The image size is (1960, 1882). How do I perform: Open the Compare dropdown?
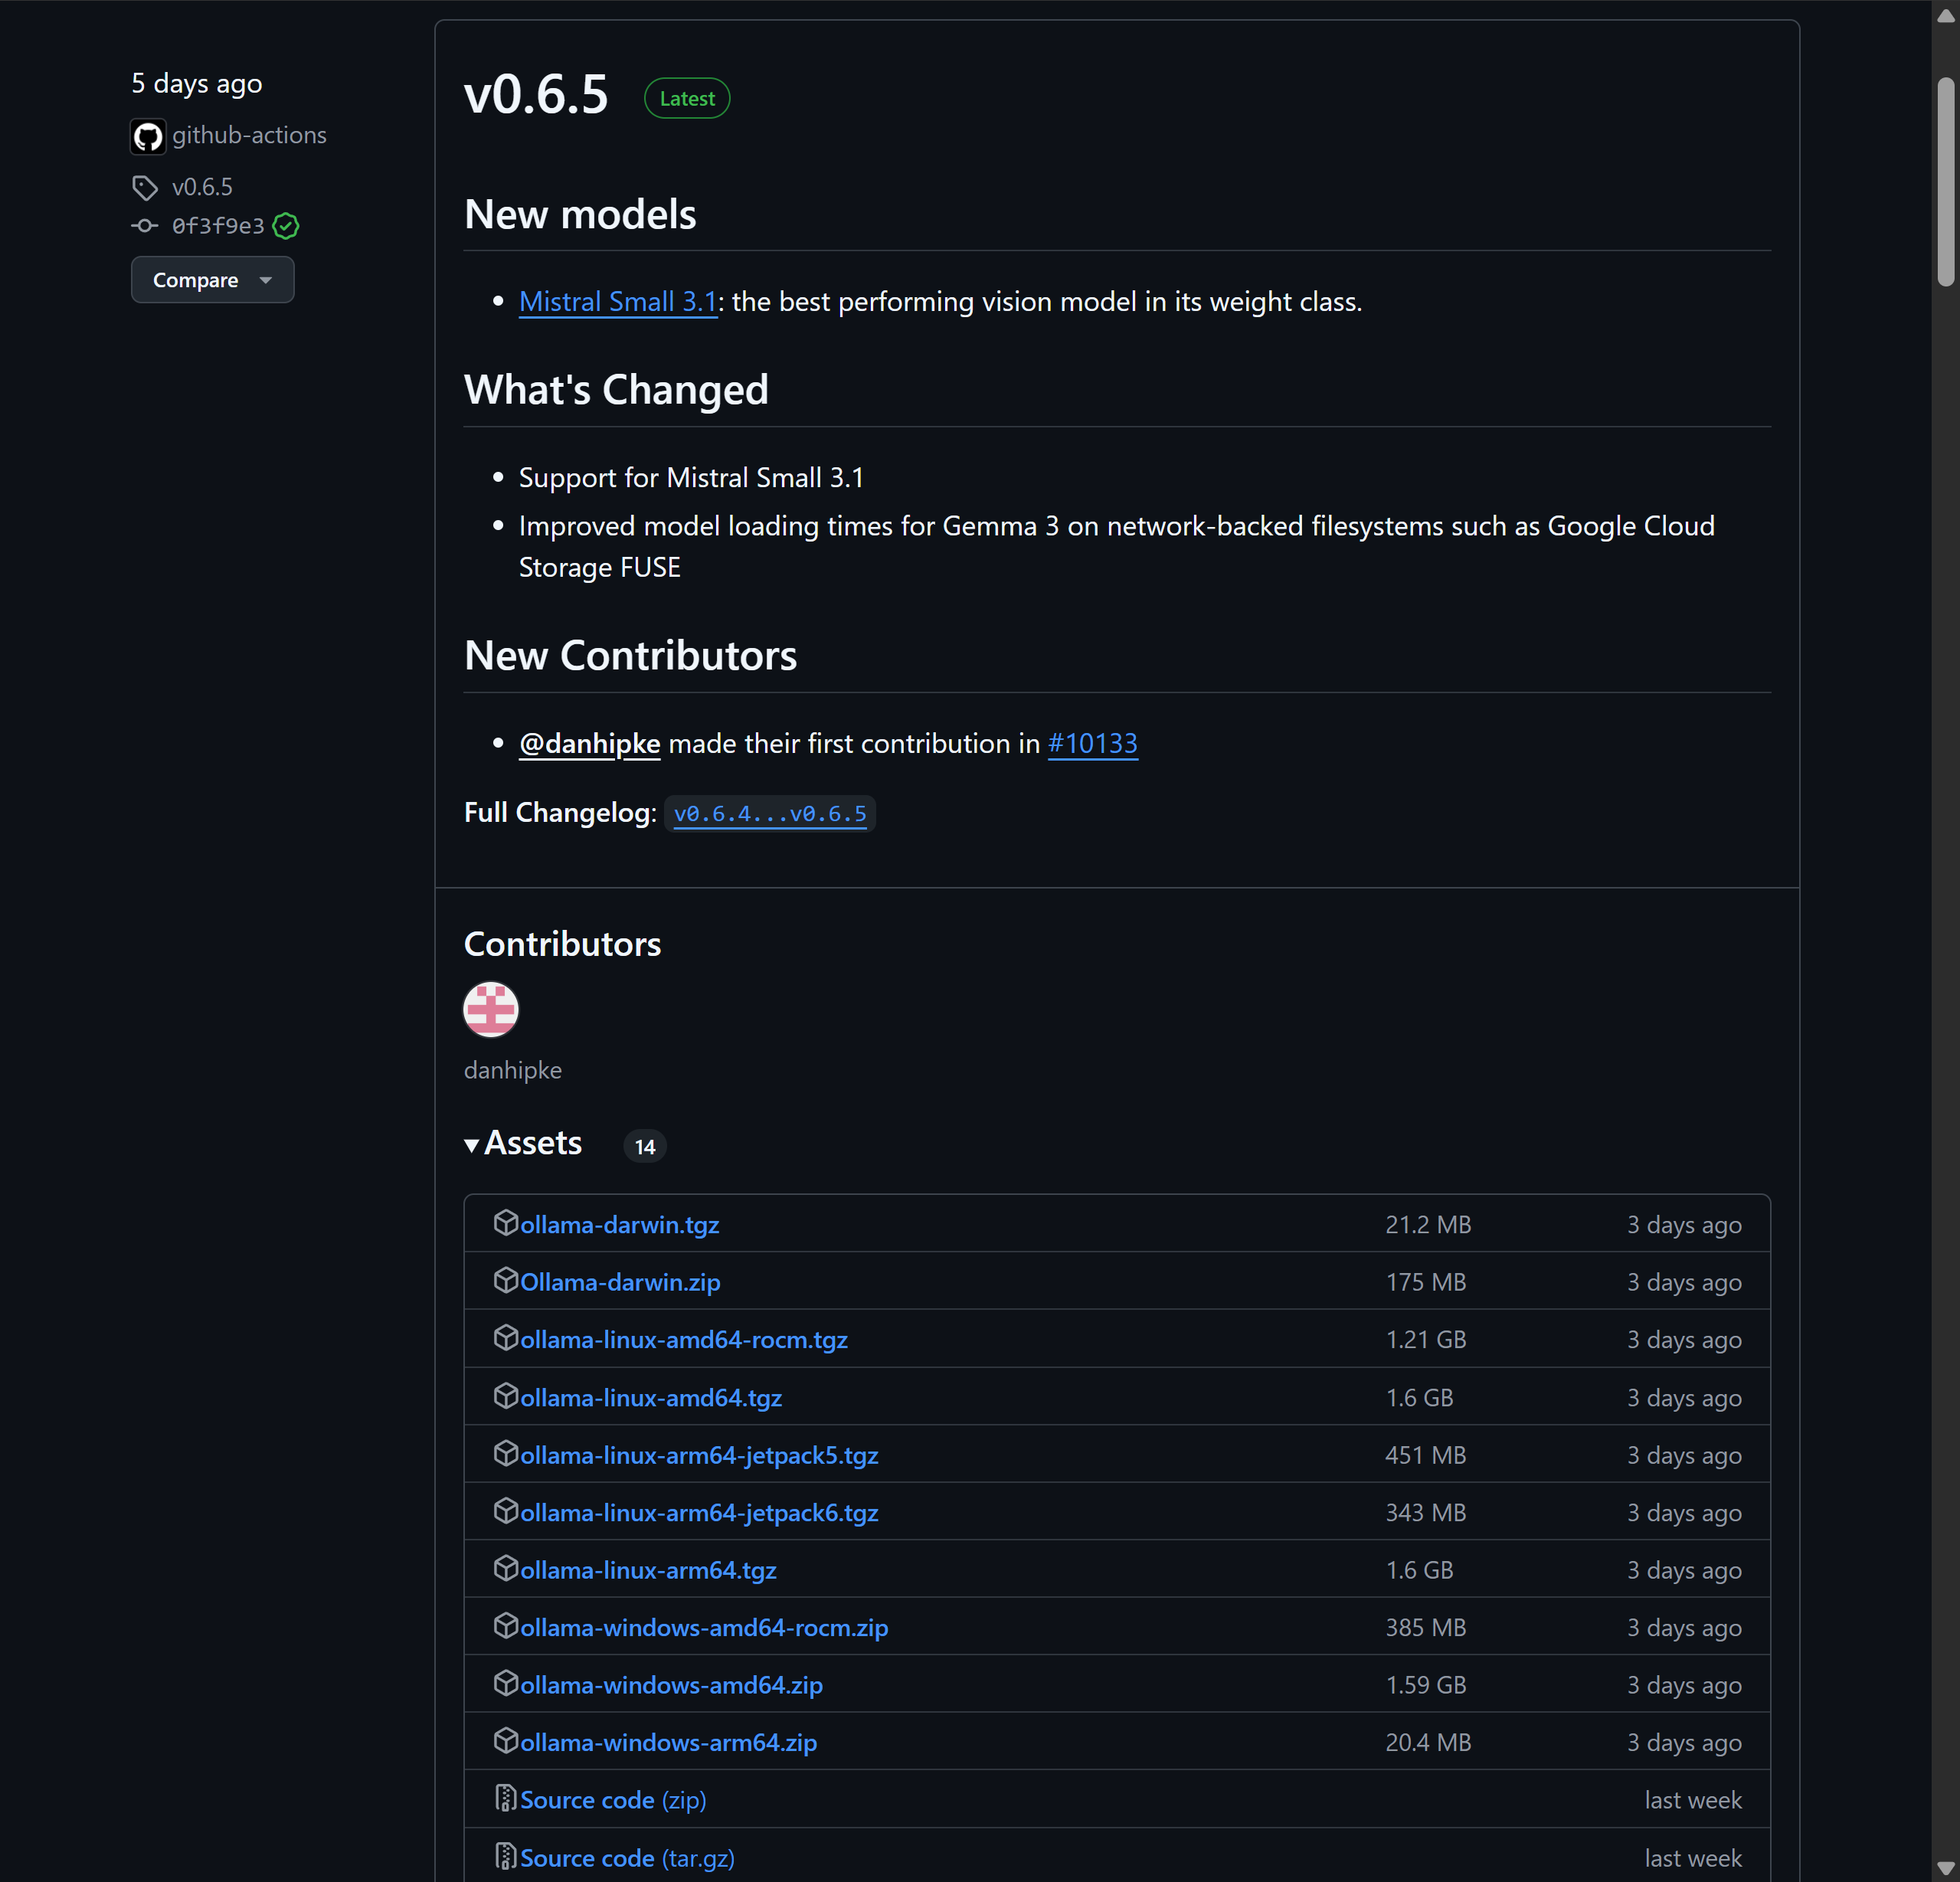(212, 280)
